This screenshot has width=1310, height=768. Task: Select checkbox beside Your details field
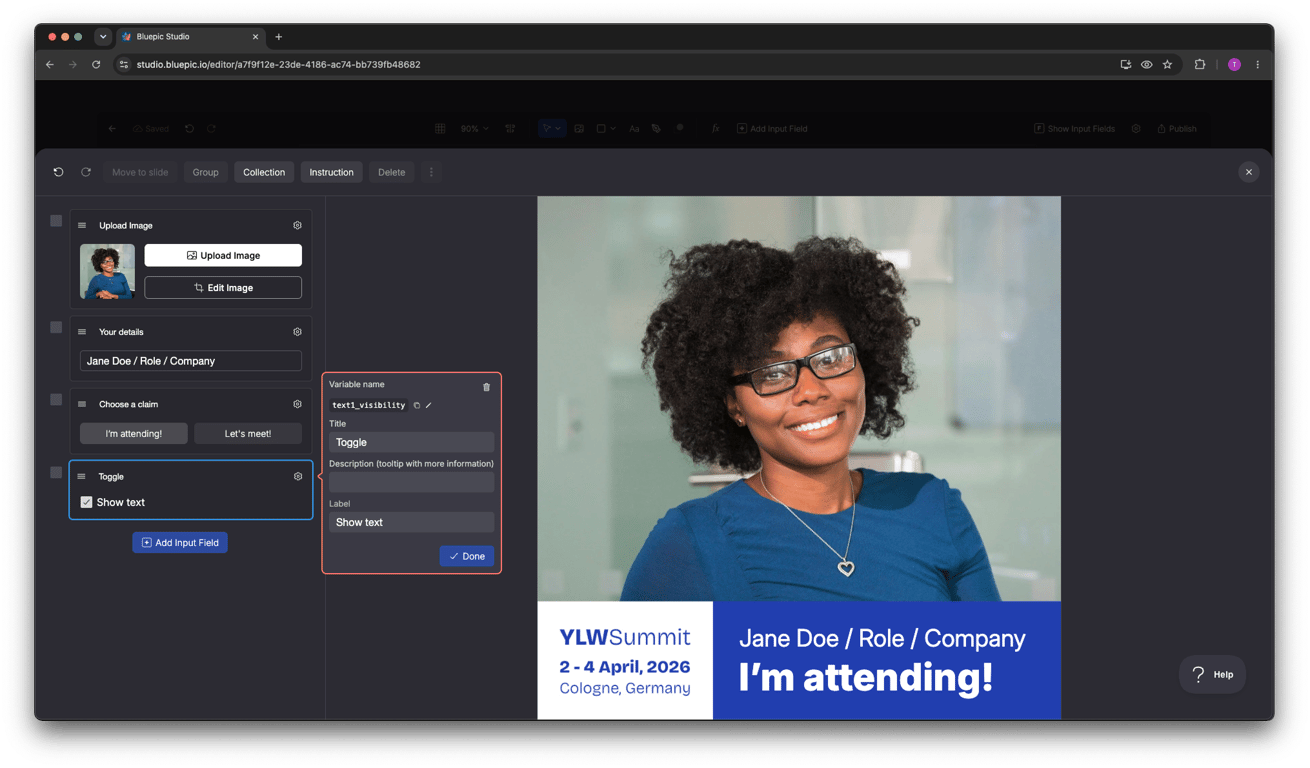tap(56, 327)
